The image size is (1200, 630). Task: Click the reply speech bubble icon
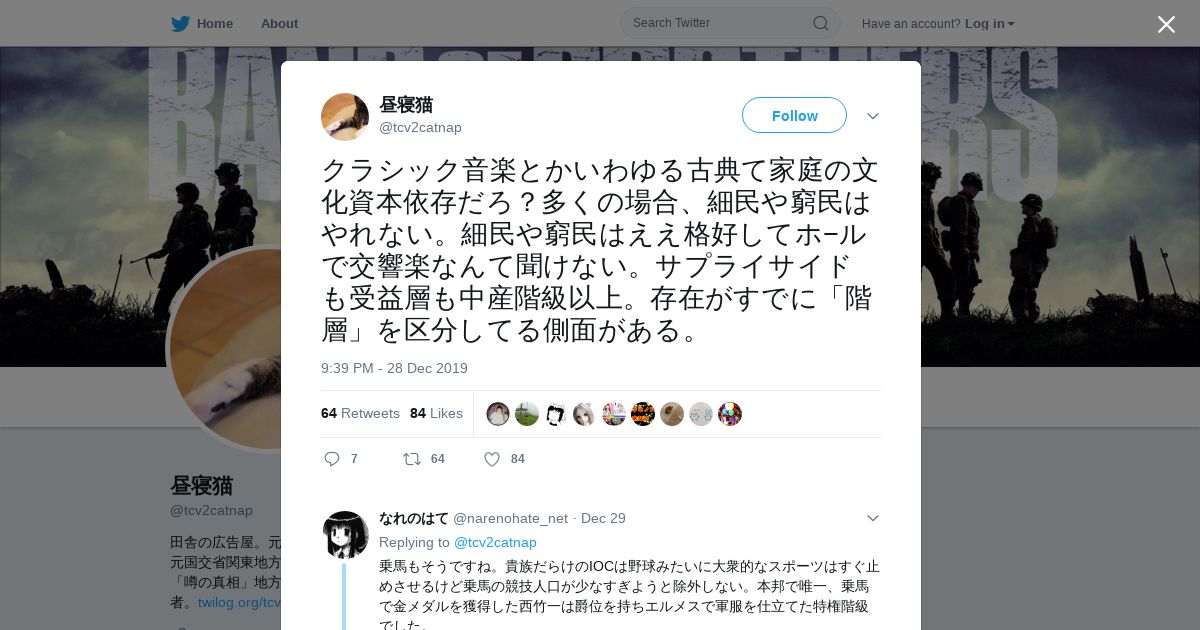[x=332, y=459]
